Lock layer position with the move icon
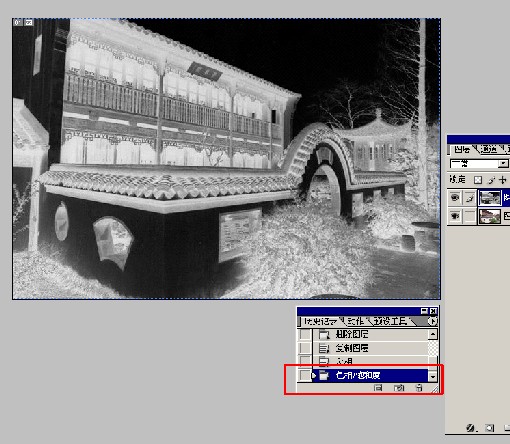 click(x=503, y=180)
